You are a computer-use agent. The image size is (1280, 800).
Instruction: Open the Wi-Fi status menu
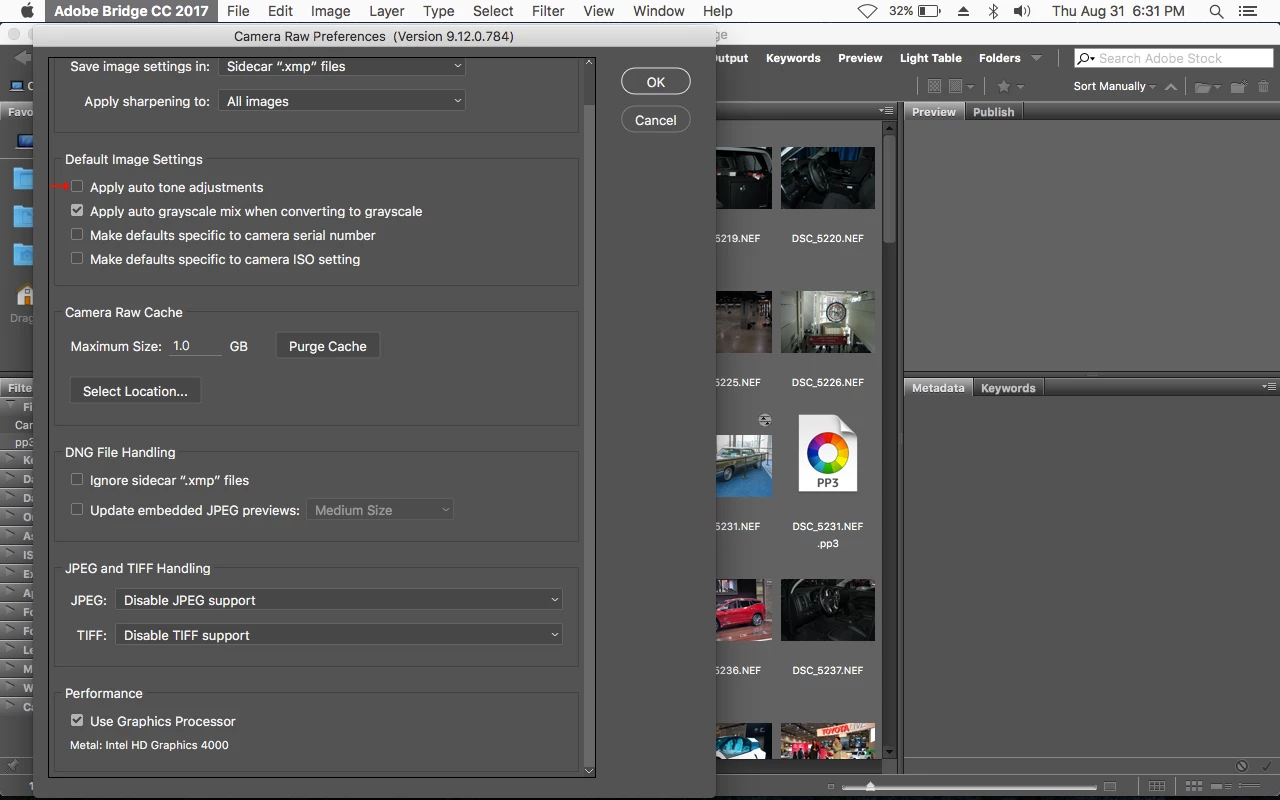[x=868, y=11]
